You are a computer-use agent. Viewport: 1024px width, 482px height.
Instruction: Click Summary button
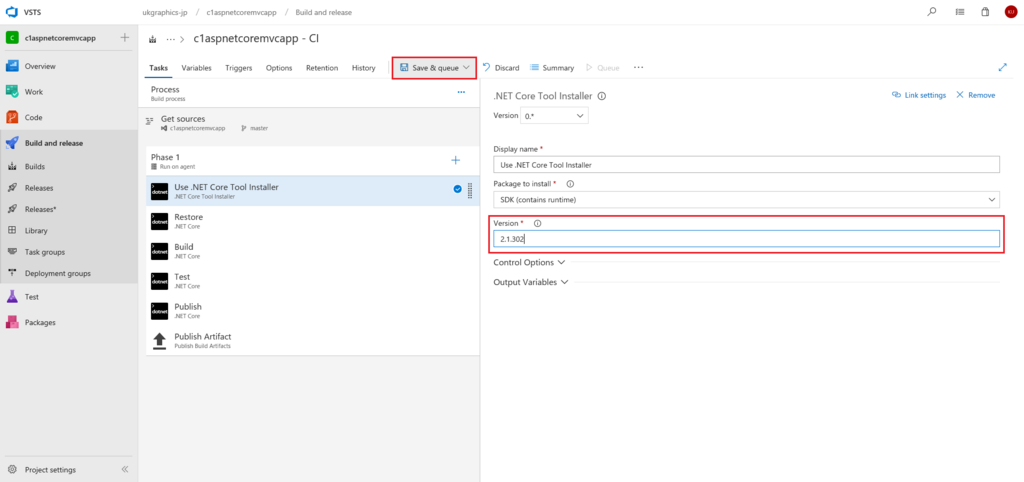pyautogui.click(x=552, y=68)
